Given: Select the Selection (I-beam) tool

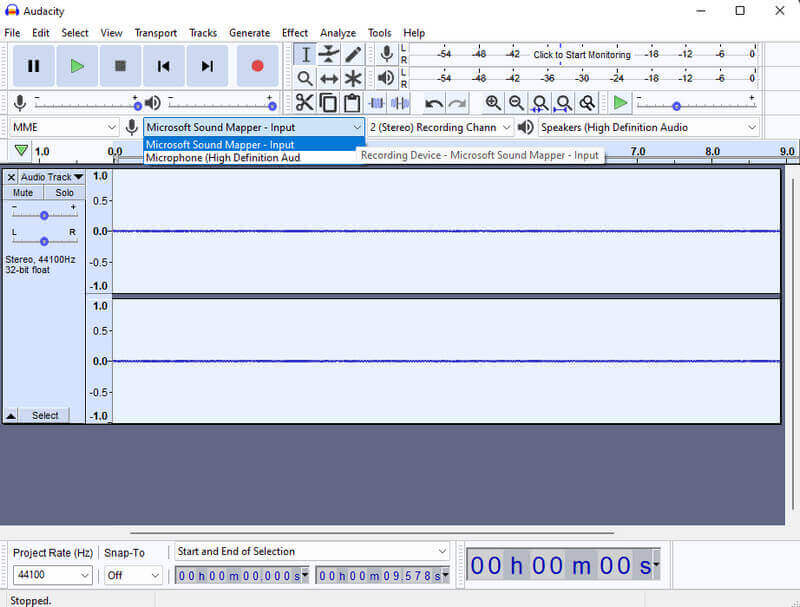Looking at the screenshot, I should coord(305,55).
